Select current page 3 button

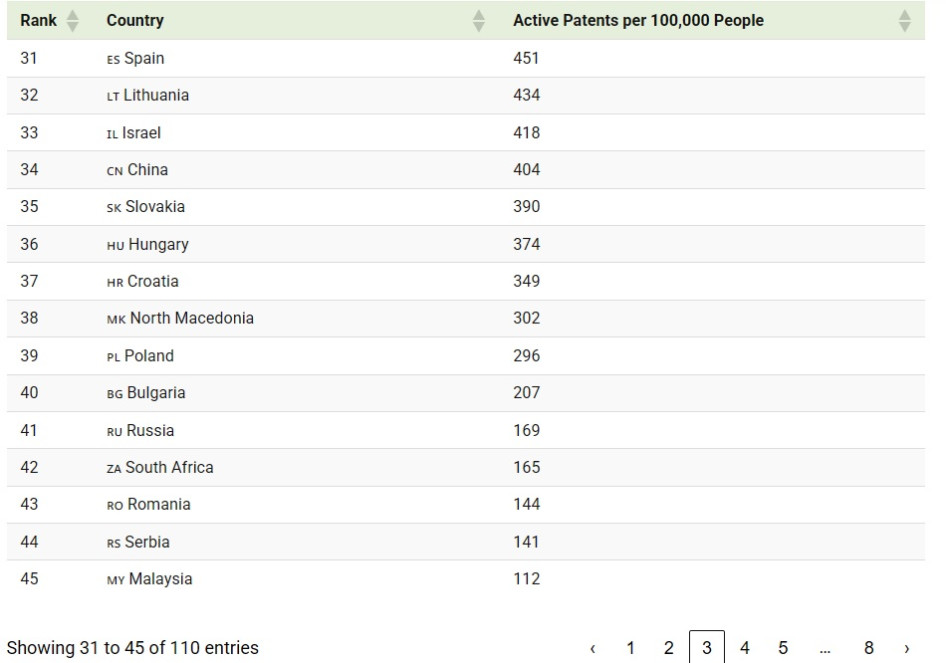pos(707,648)
